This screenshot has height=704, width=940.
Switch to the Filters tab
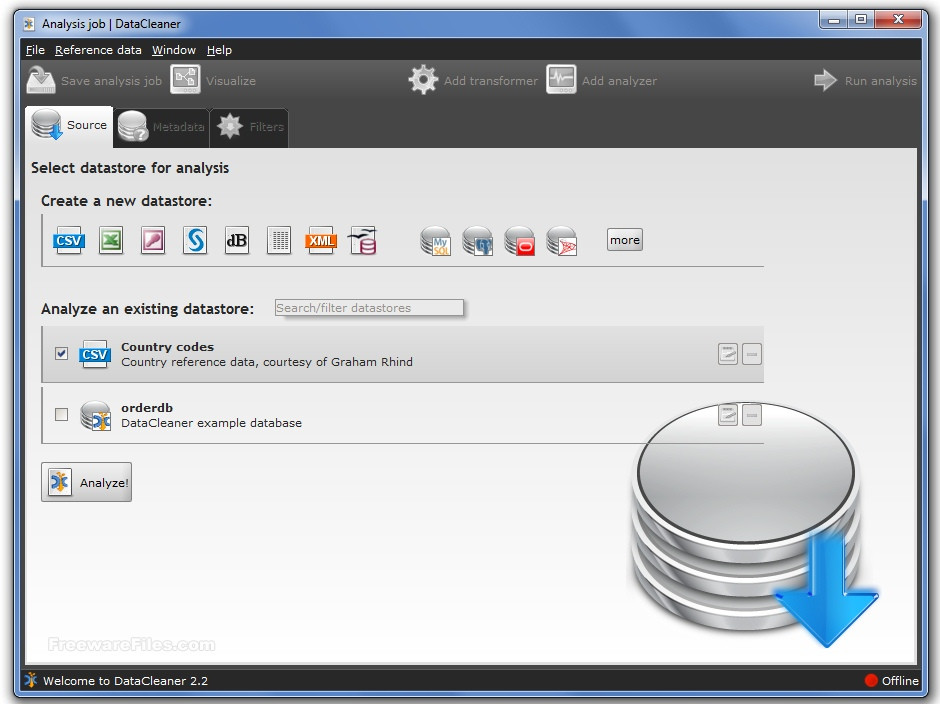tap(249, 127)
